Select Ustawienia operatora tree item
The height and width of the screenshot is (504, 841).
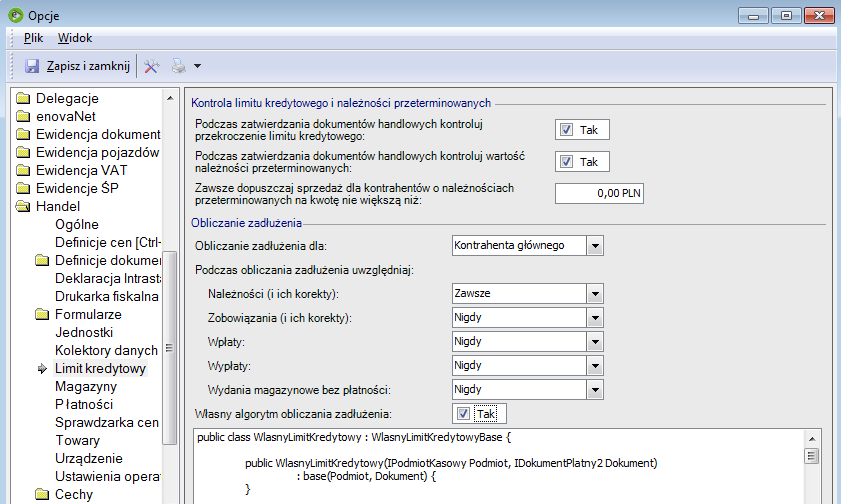[108, 477]
